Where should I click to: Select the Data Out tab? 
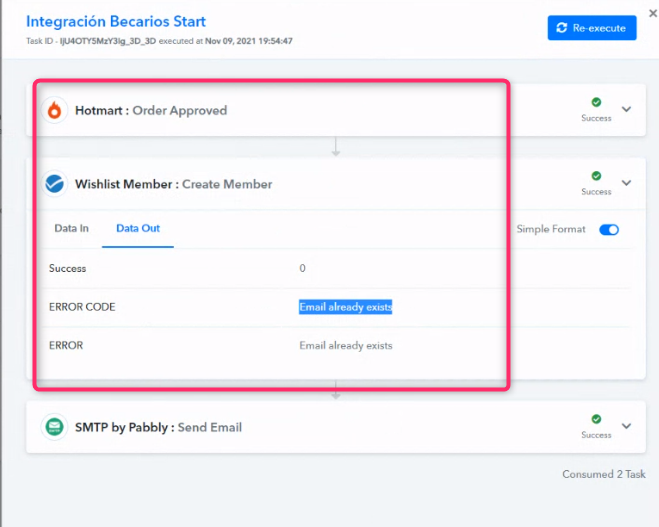[x=138, y=228]
